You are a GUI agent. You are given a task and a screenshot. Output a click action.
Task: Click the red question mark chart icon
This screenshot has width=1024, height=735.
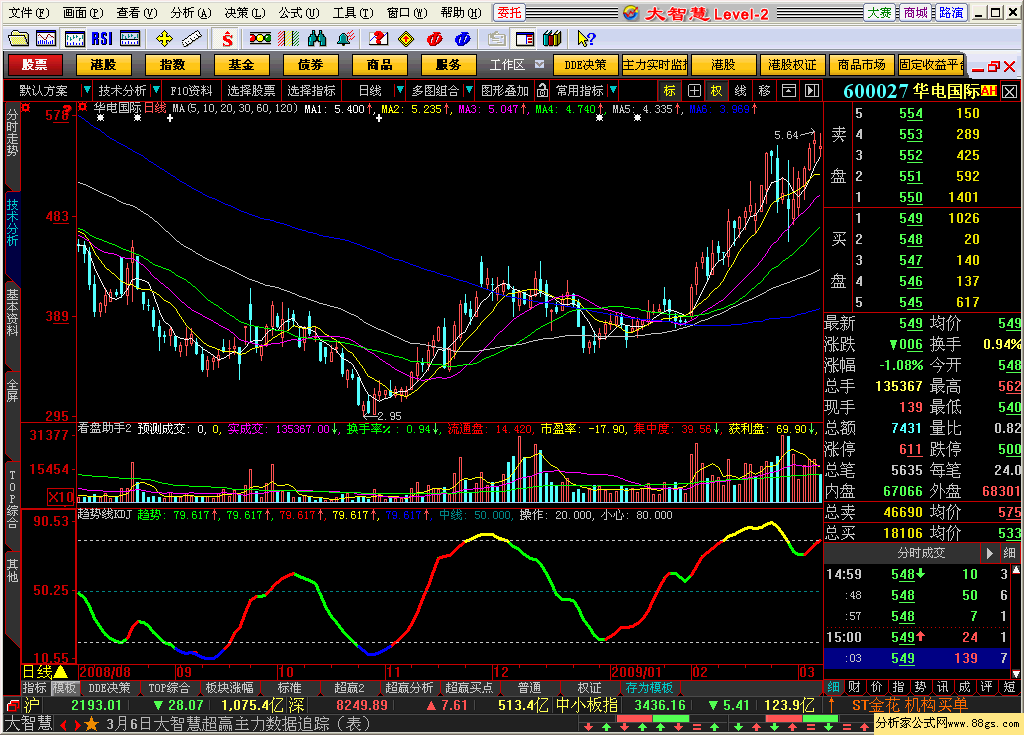point(377,39)
